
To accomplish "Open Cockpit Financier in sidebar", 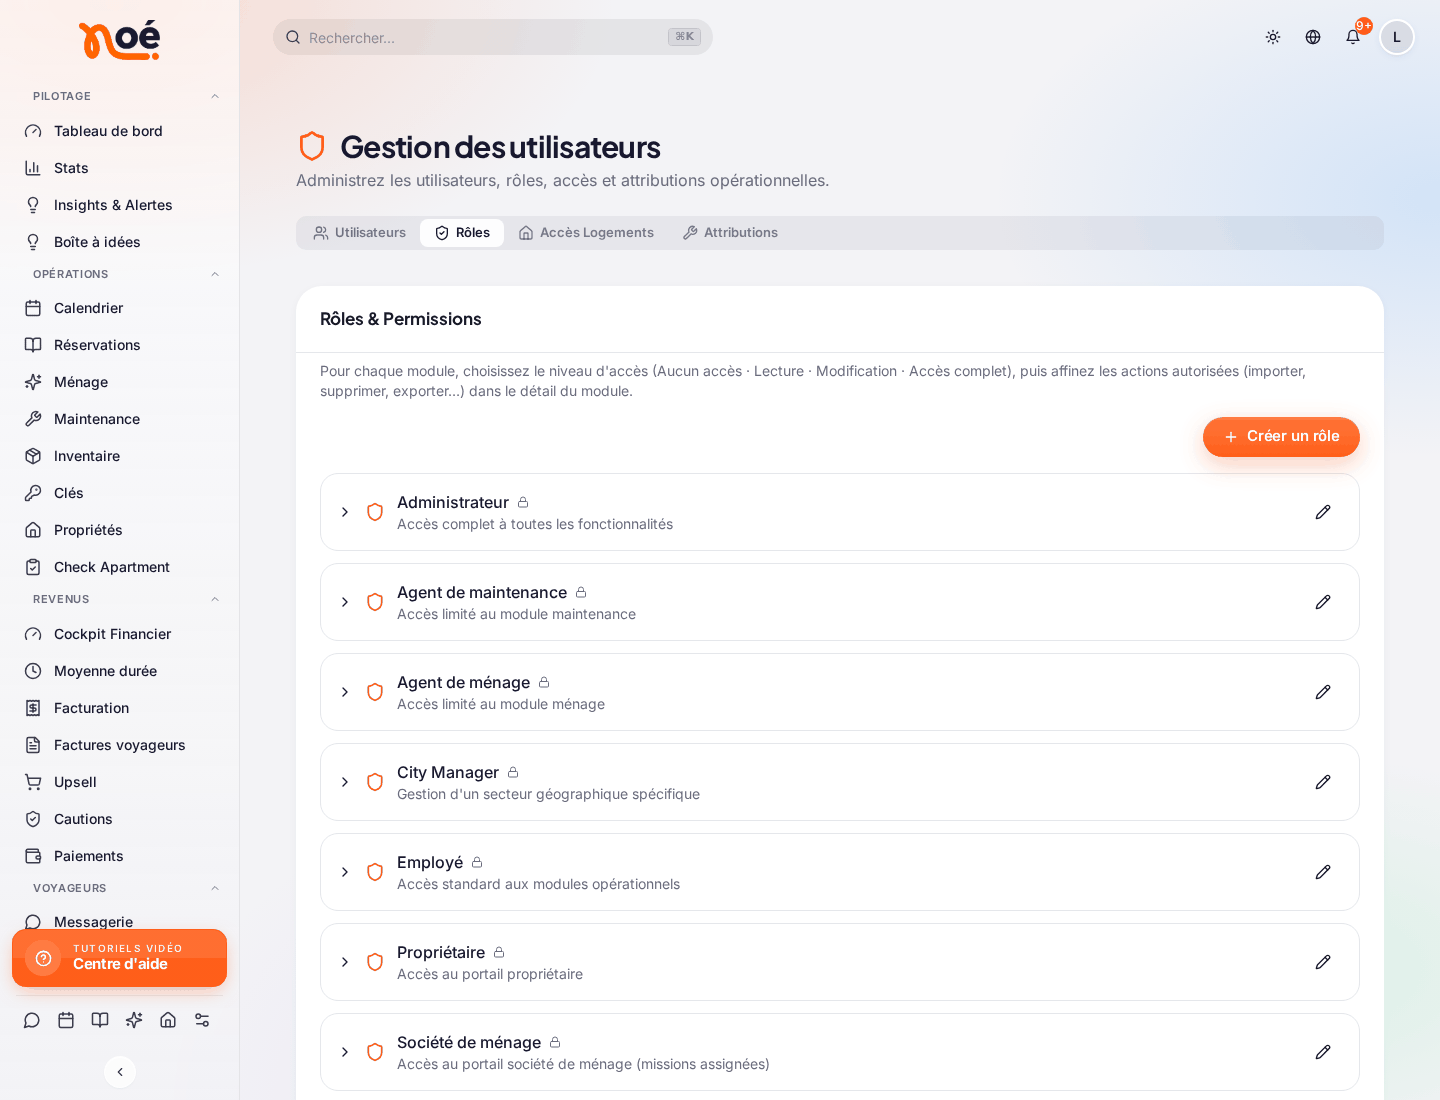I will coord(120,634).
